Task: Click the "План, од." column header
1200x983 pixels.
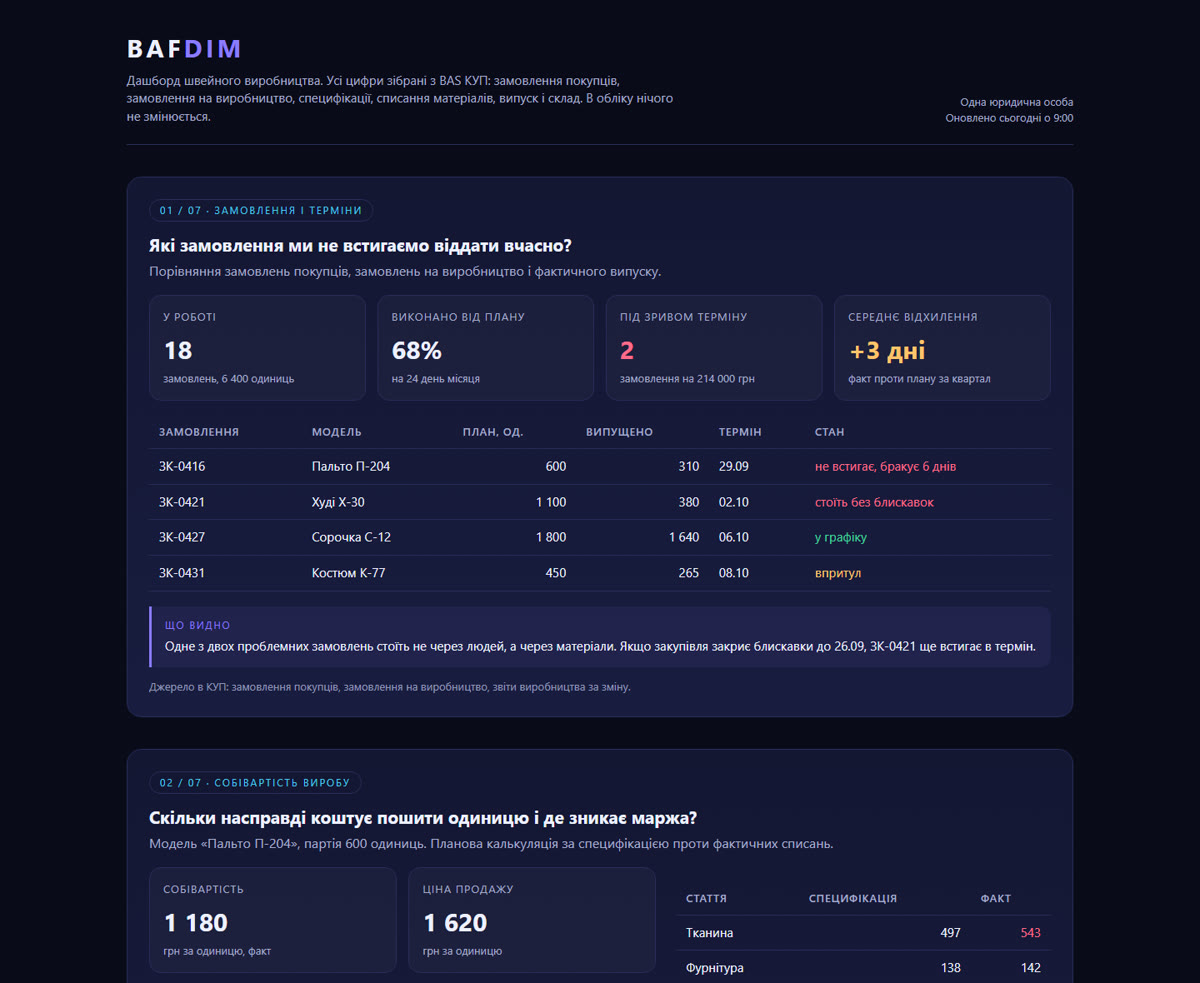Action: [x=493, y=432]
